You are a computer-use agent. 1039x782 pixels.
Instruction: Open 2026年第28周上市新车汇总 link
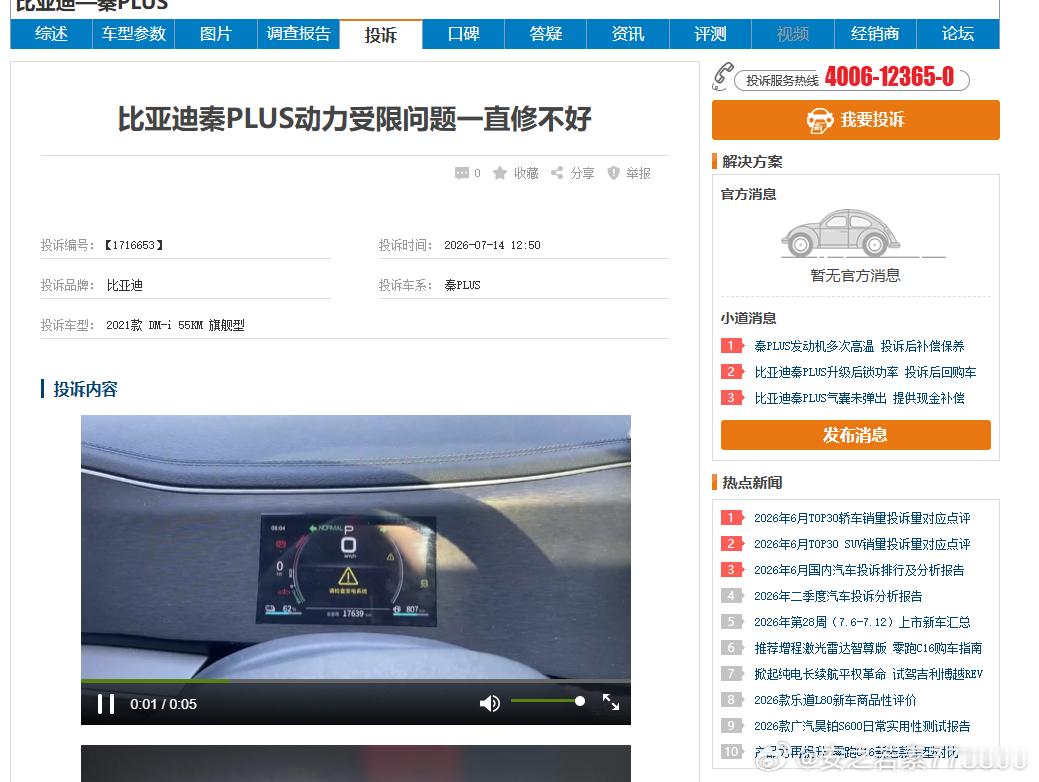point(861,622)
